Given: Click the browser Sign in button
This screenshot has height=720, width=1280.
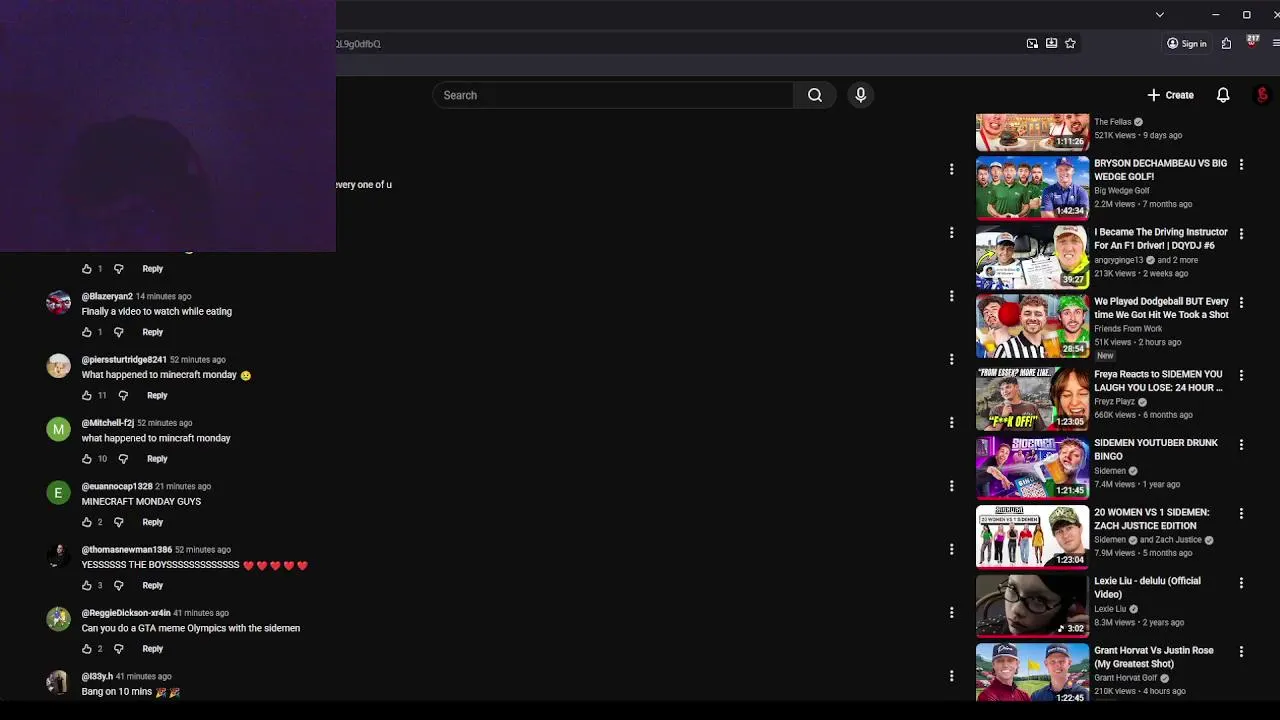Looking at the screenshot, I should 1186,43.
